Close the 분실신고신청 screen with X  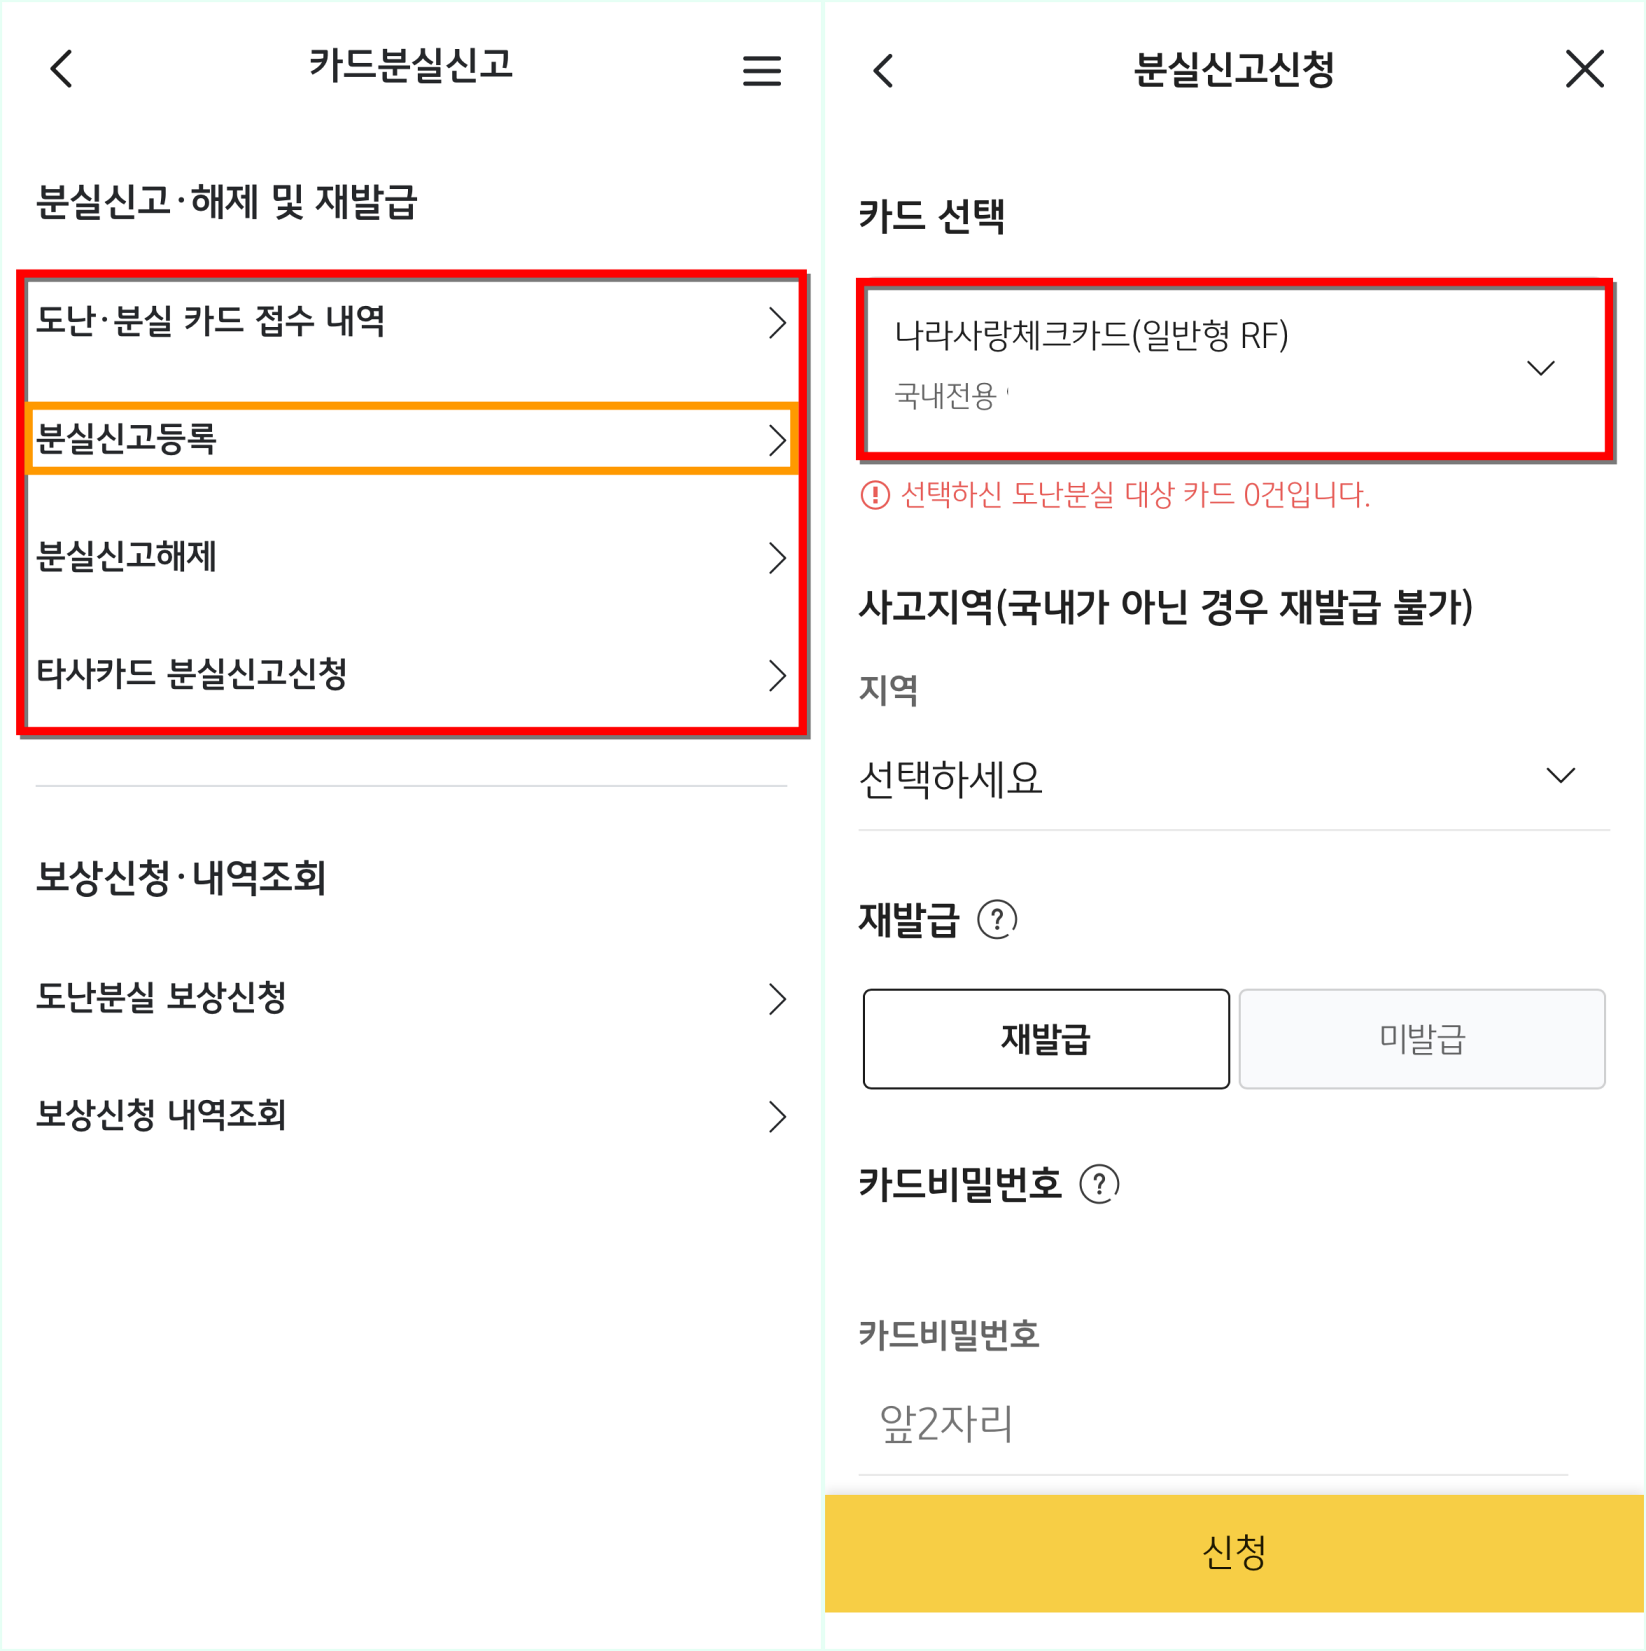(1583, 69)
